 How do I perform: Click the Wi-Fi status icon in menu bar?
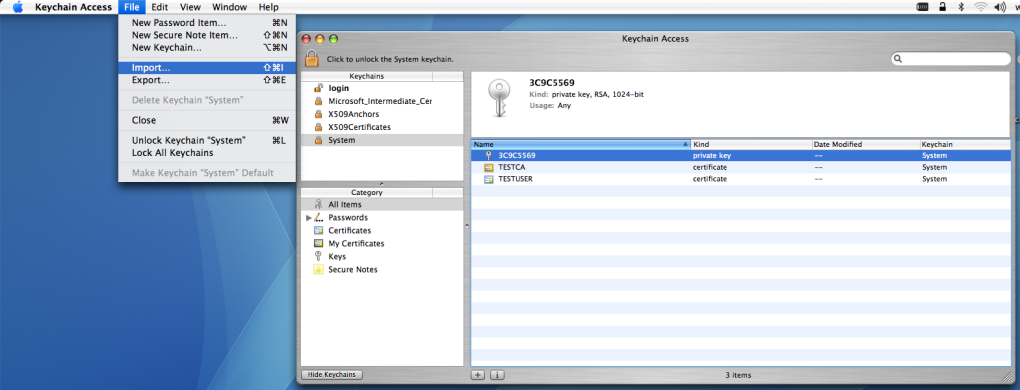pyautogui.click(x=980, y=7)
